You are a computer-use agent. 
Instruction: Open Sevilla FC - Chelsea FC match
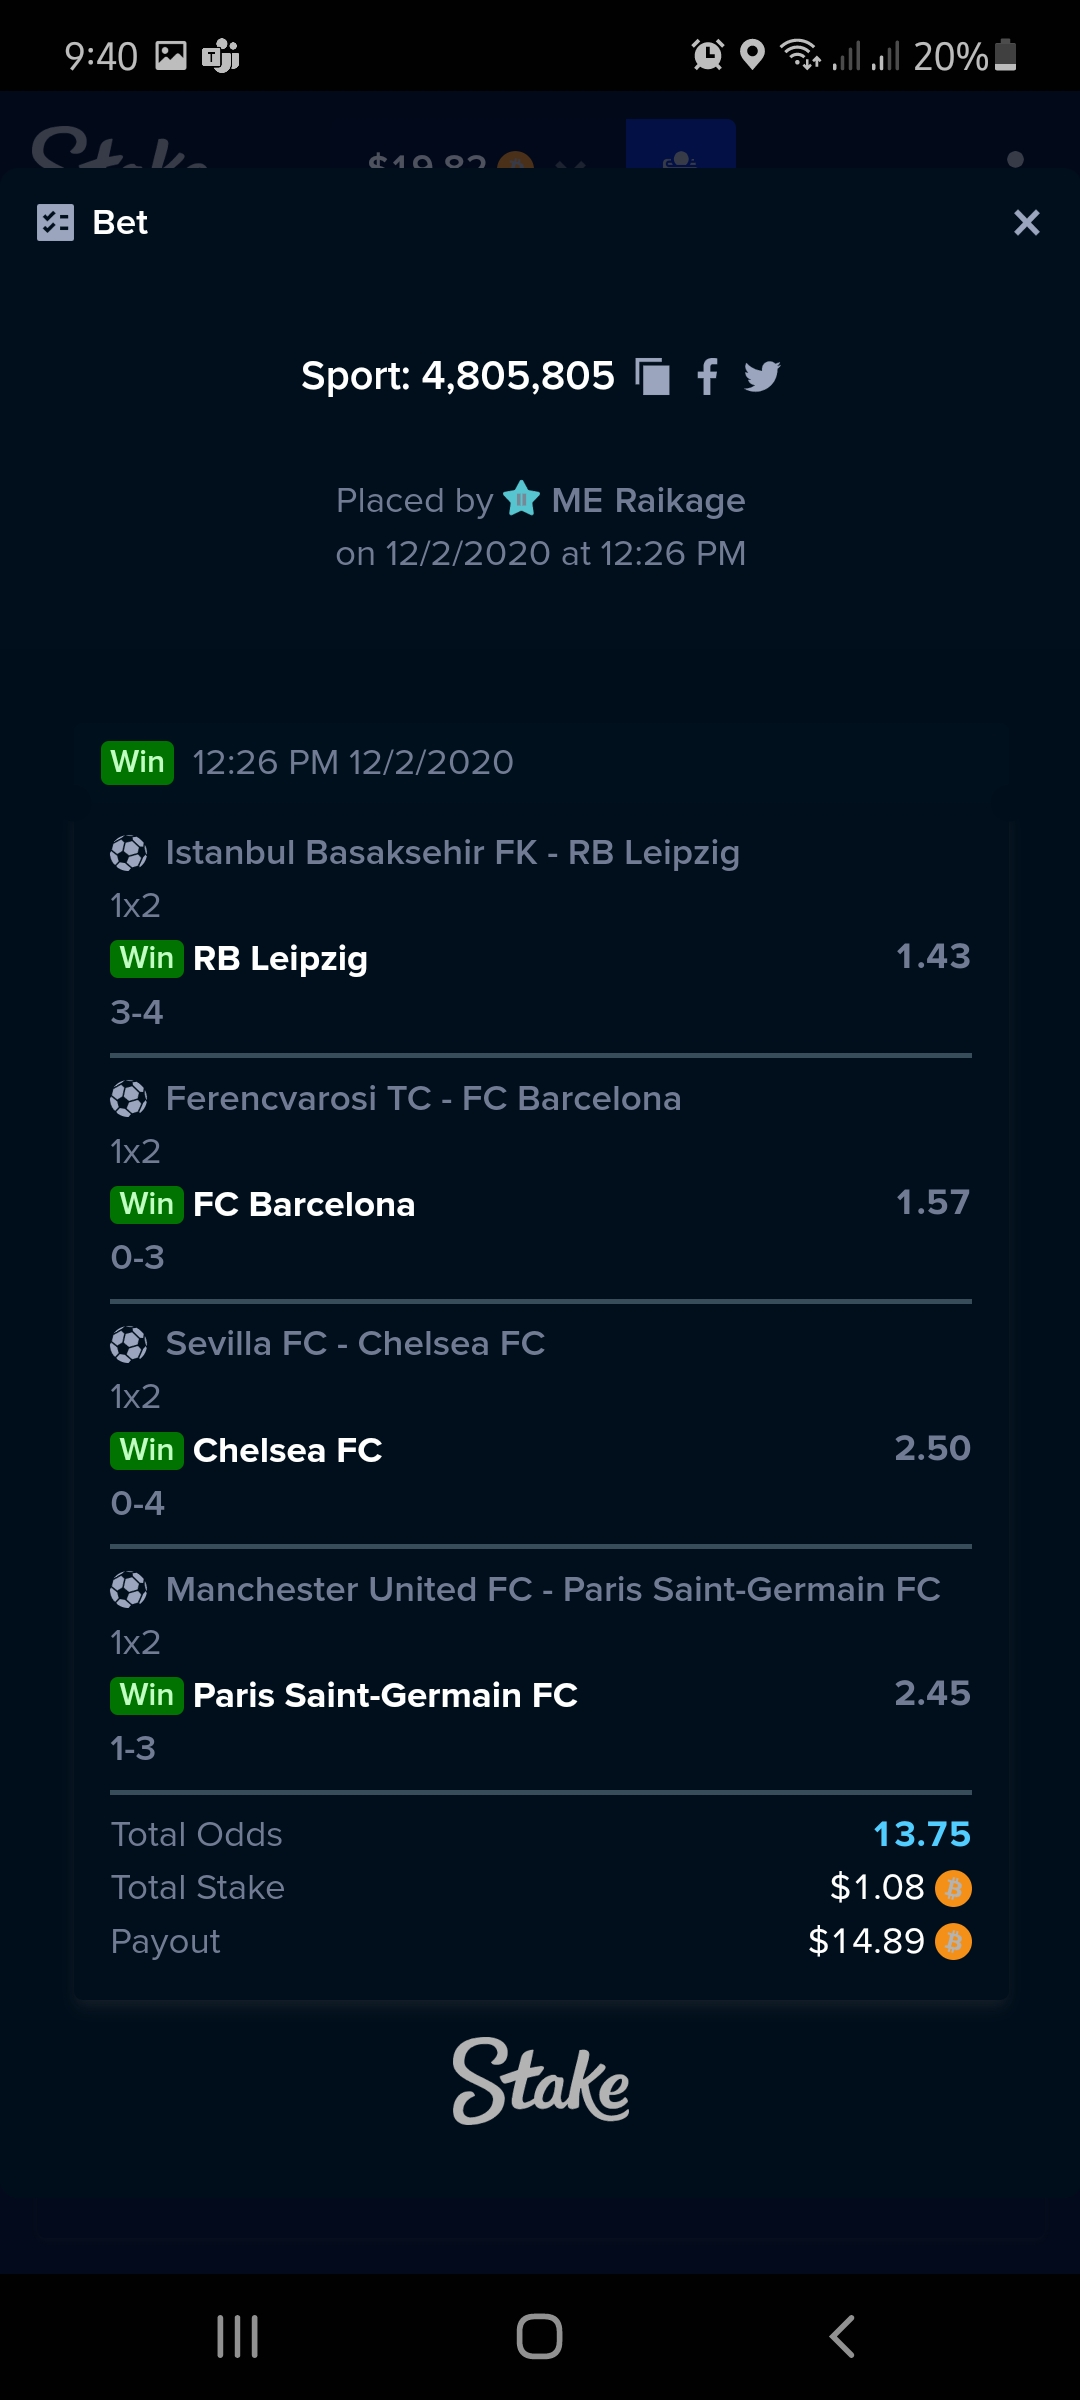point(356,1343)
